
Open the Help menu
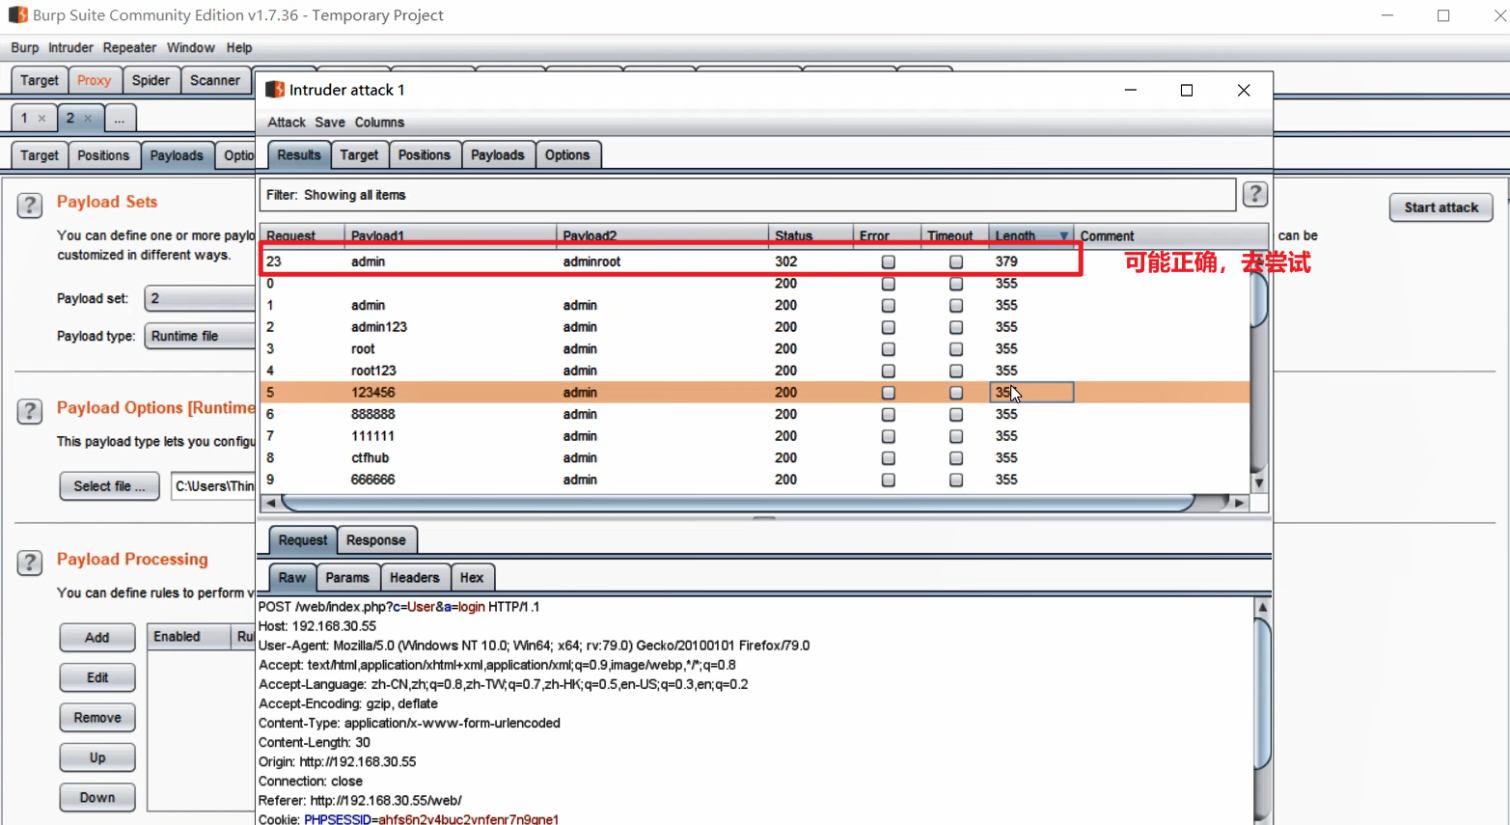[x=239, y=48]
